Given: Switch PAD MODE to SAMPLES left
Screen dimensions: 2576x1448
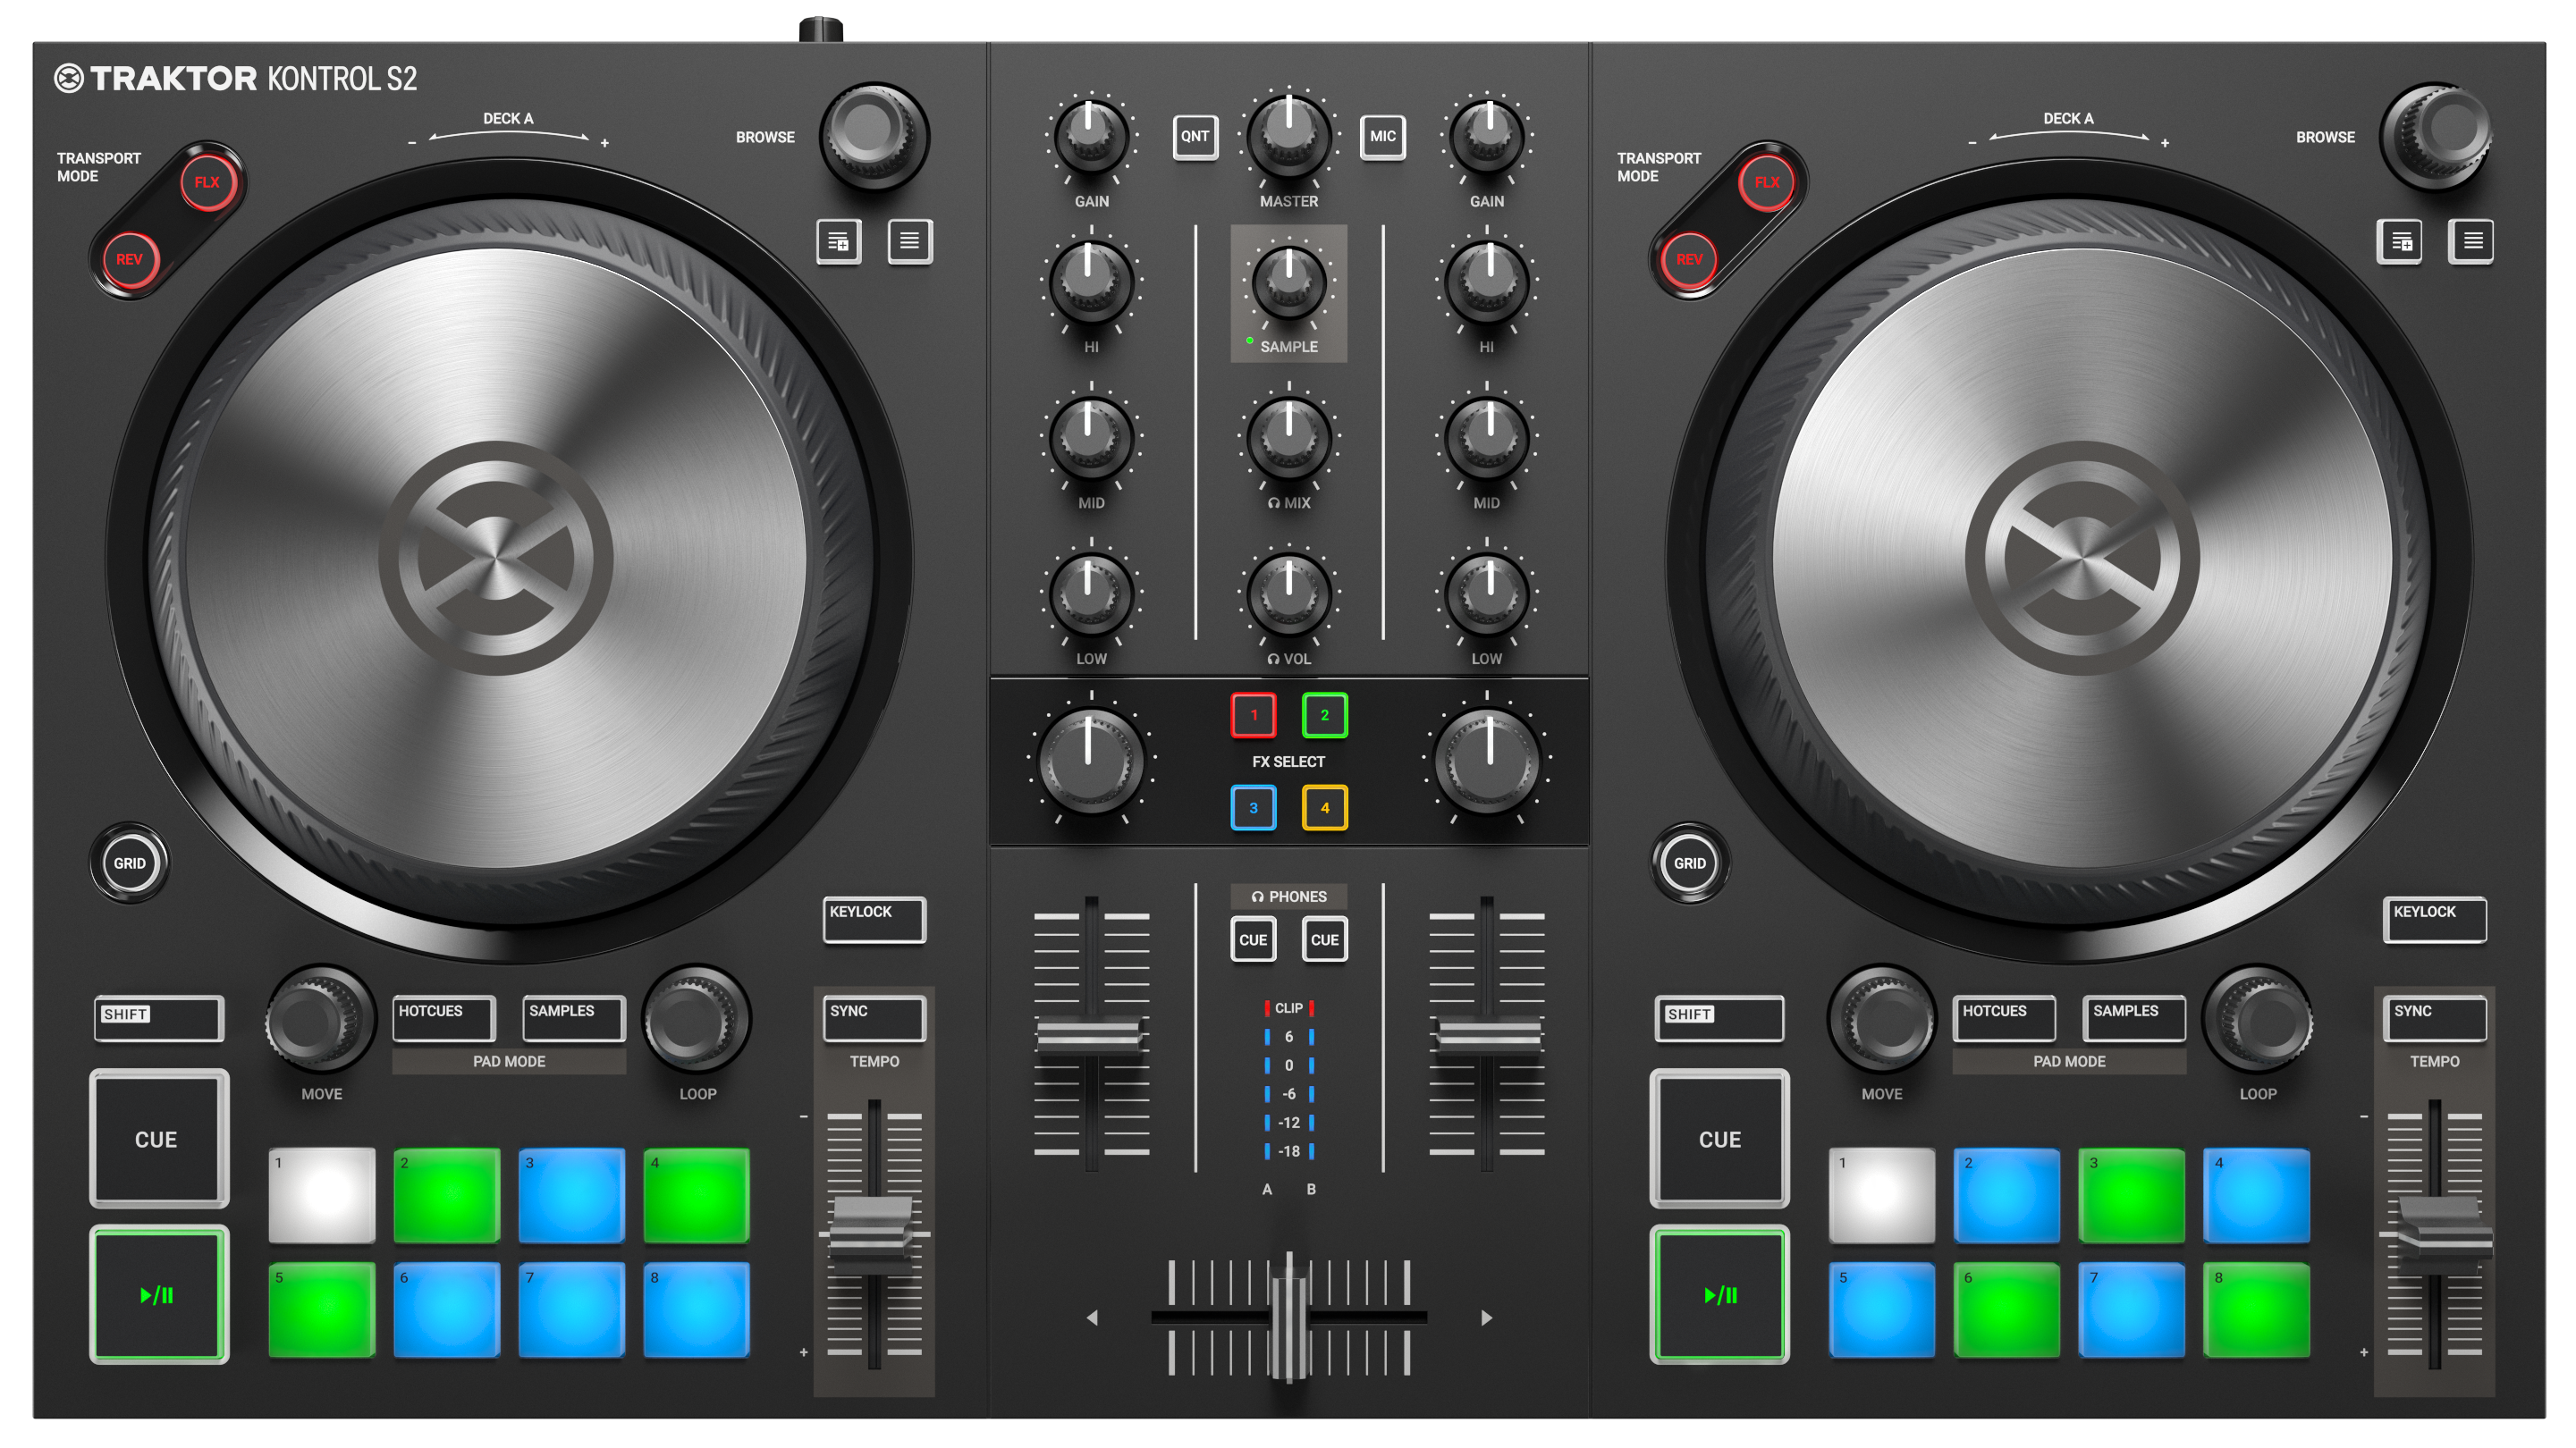Looking at the screenshot, I should (x=559, y=1009).
